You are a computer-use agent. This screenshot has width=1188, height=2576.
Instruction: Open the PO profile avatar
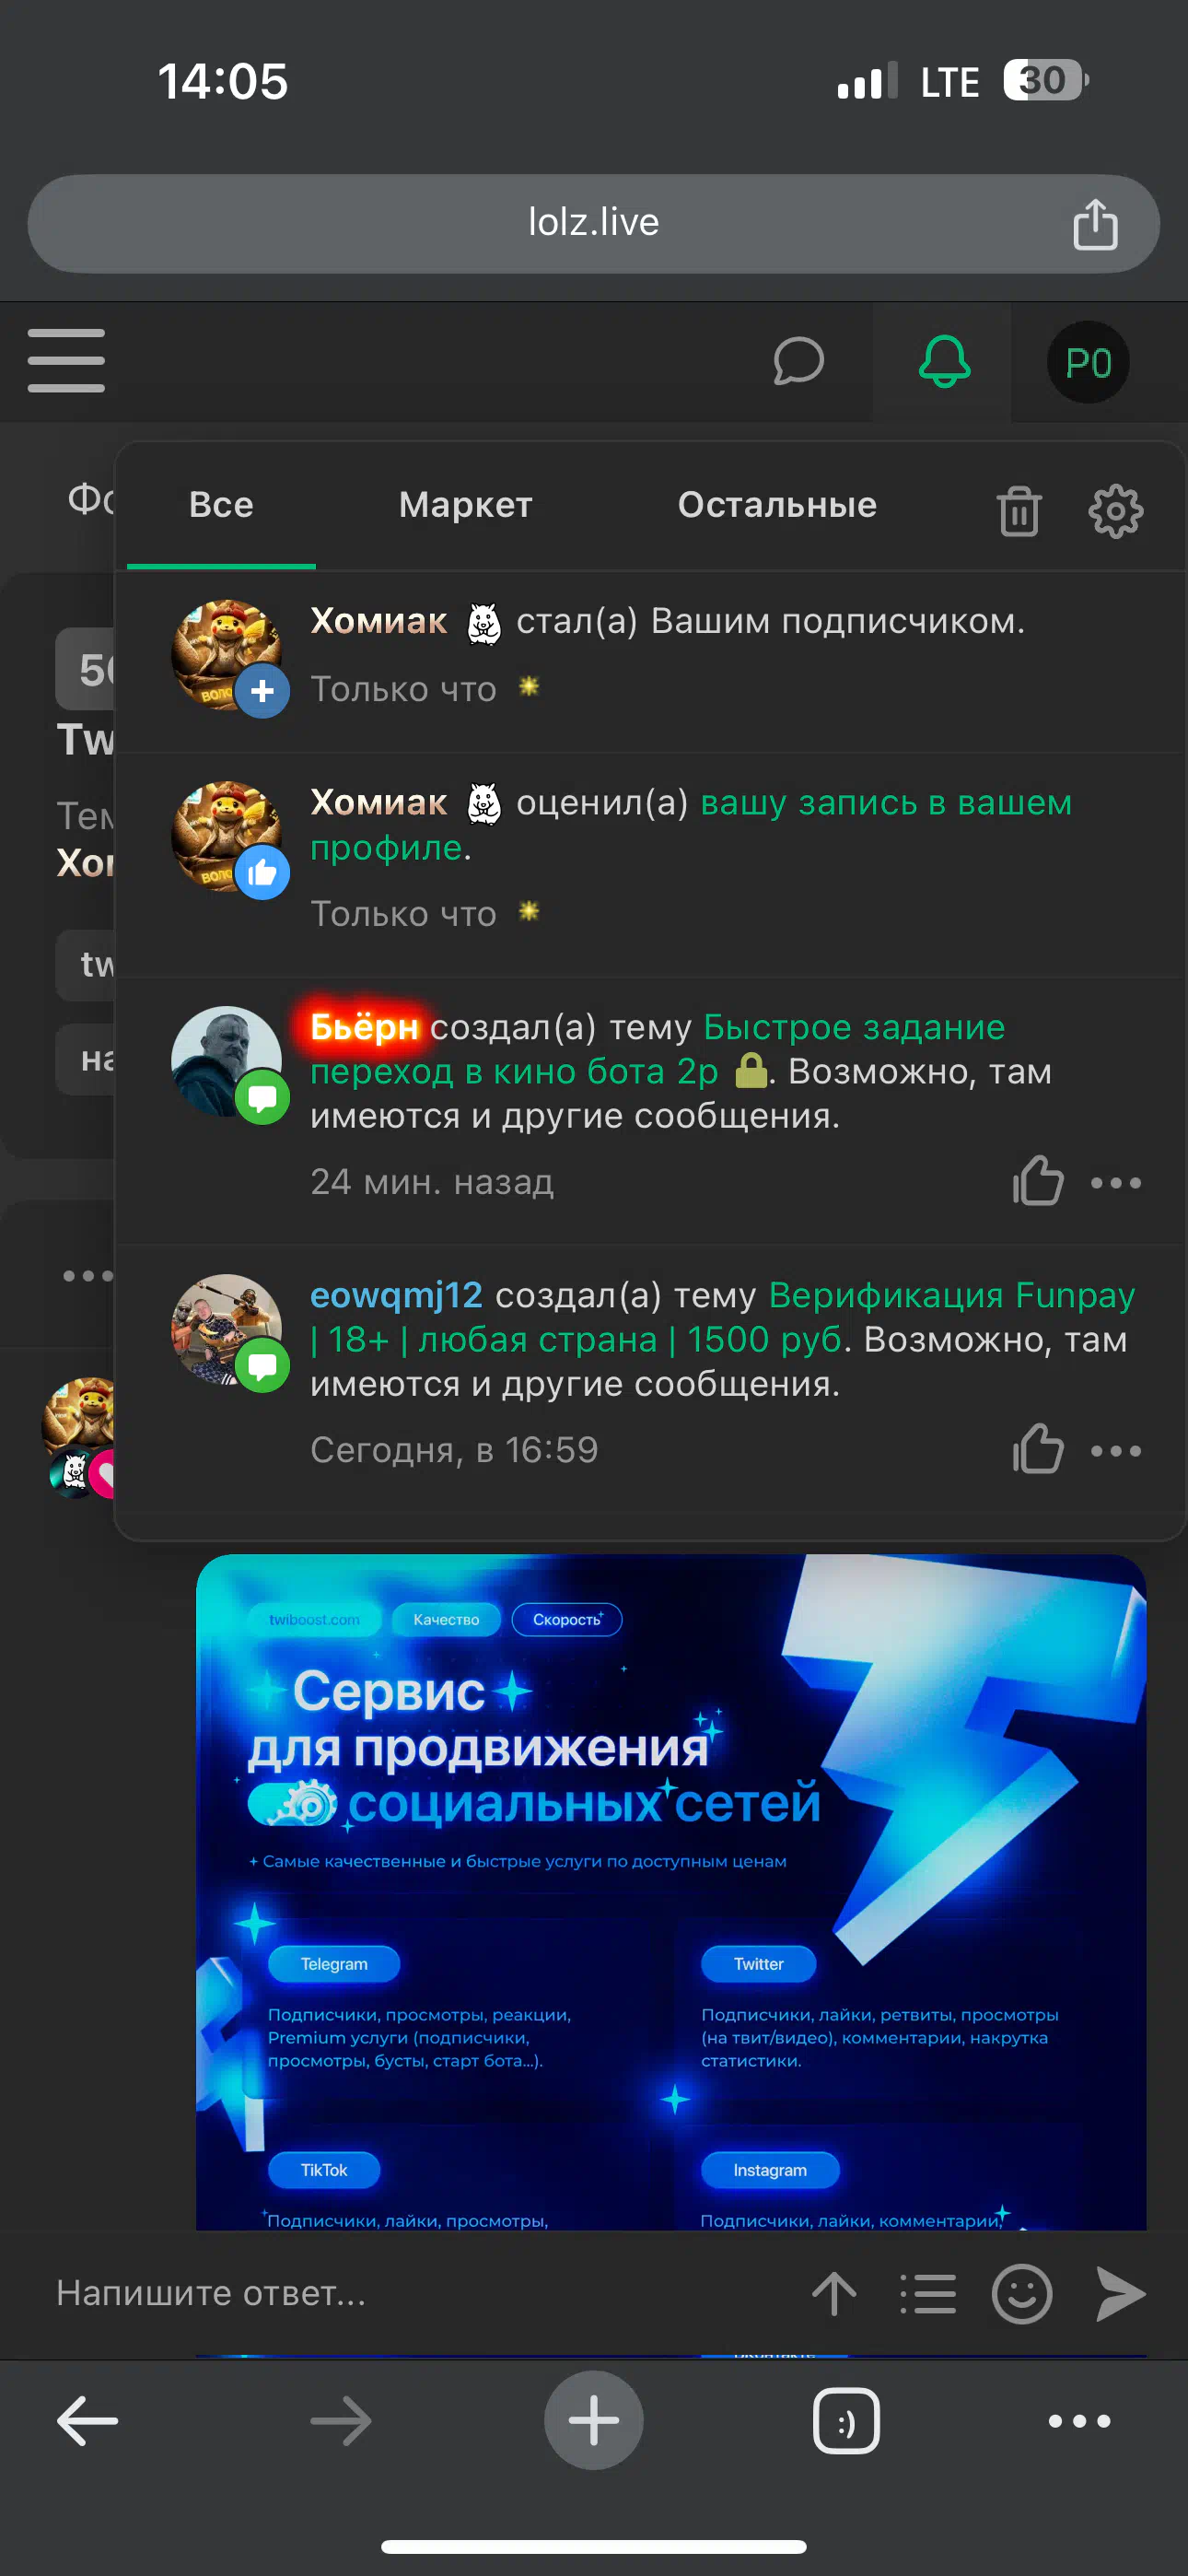click(x=1088, y=362)
